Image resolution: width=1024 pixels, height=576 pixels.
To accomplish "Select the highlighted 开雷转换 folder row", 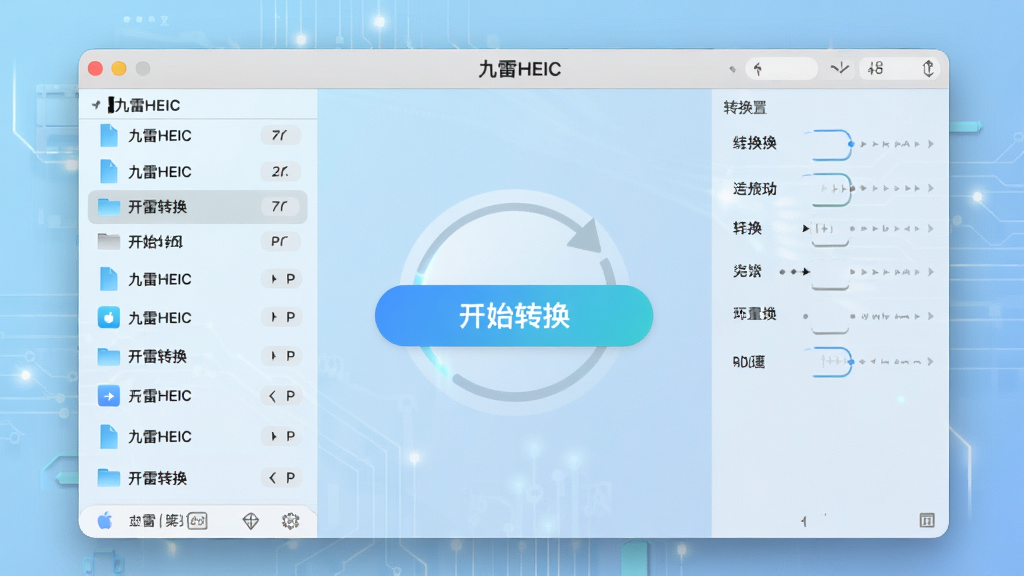I will 198,207.
